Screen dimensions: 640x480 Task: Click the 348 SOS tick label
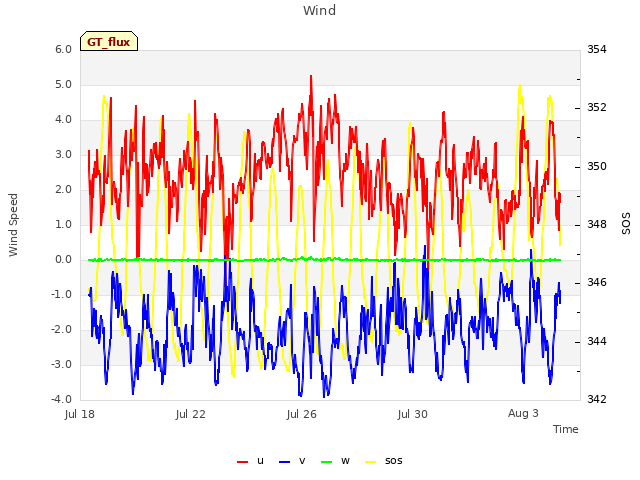pyautogui.click(x=597, y=224)
